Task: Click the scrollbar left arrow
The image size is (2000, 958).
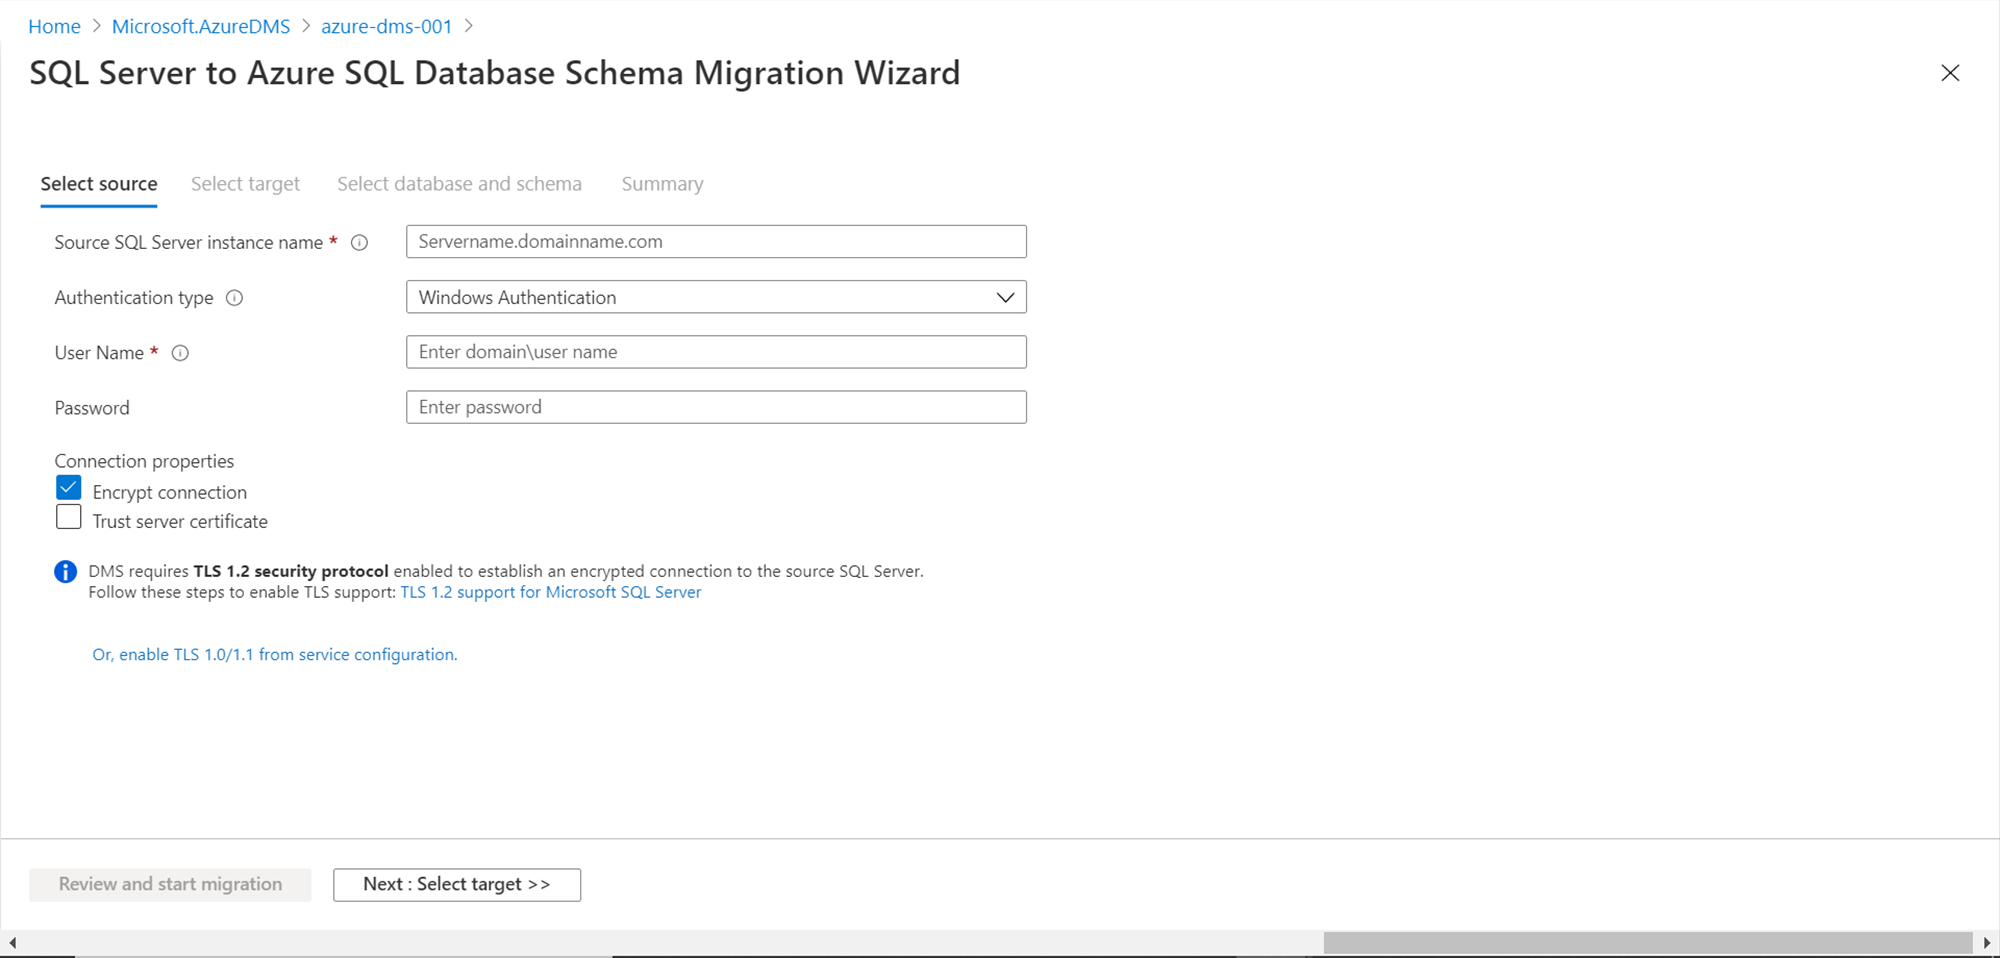Action: click(12, 943)
